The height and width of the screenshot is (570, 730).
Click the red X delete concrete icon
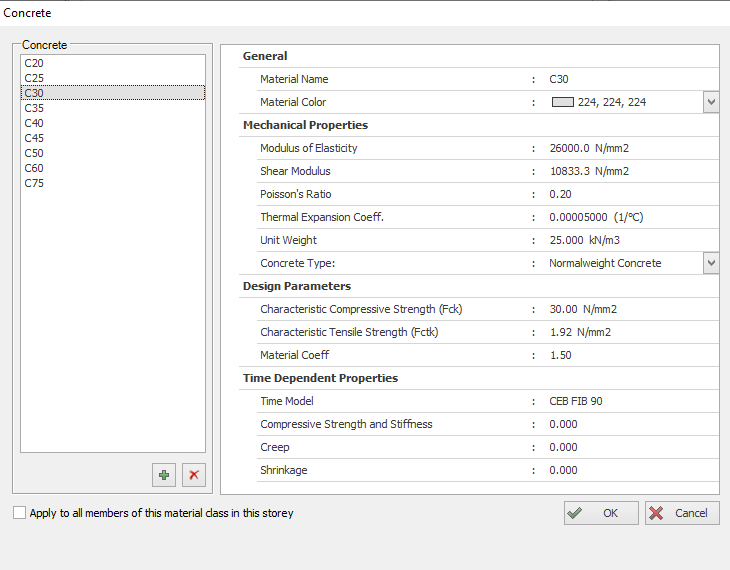[194, 475]
